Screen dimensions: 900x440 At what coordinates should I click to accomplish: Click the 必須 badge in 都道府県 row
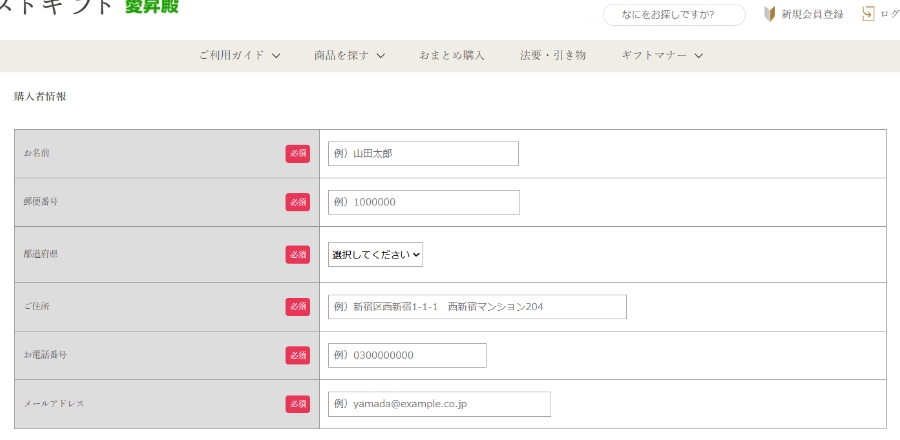click(298, 255)
